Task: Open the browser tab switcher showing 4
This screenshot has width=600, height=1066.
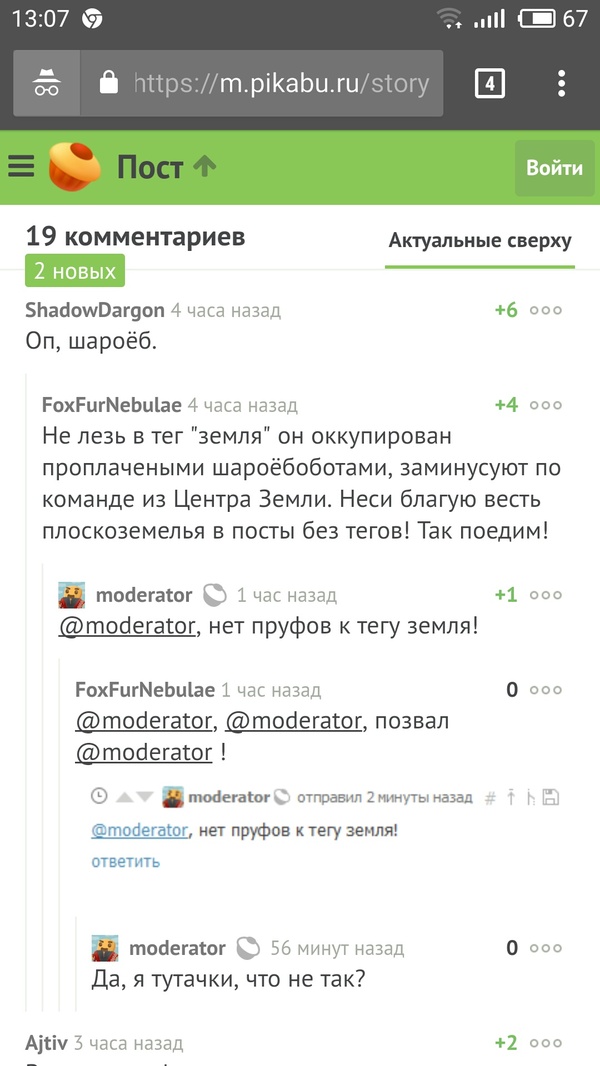Action: coord(489,83)
